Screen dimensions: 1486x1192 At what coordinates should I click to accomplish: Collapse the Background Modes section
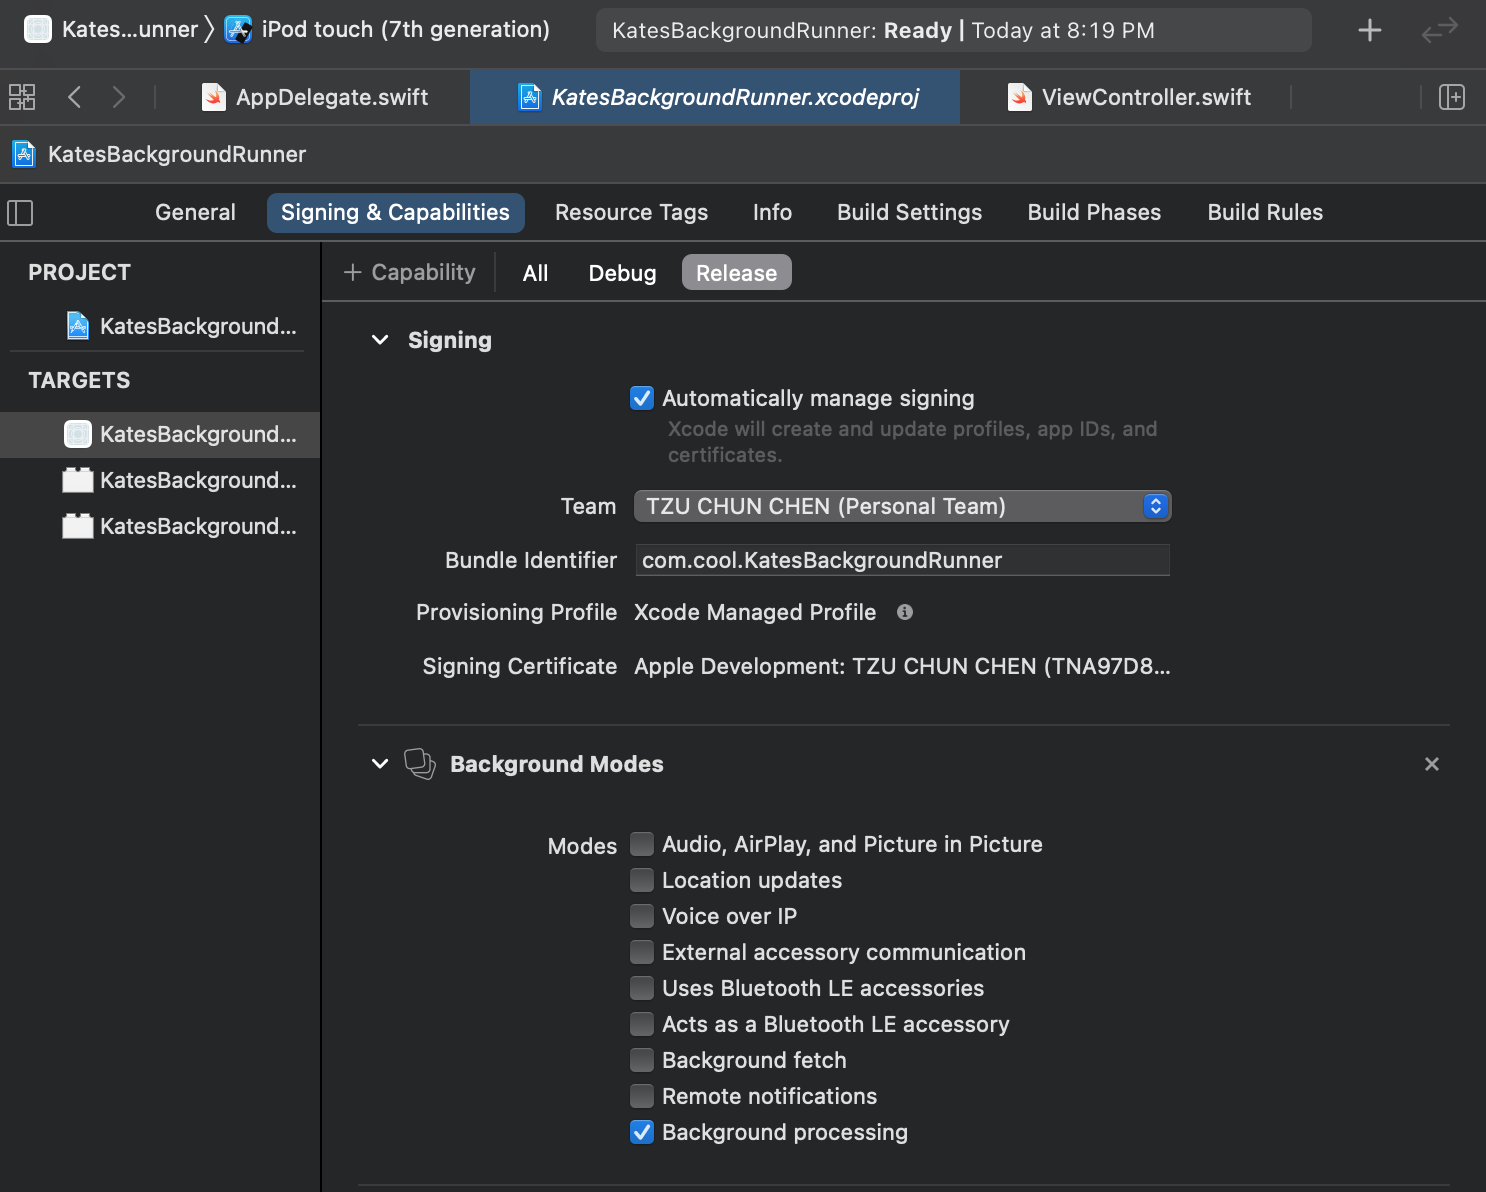pyautogui.click(x=380, y=764)
